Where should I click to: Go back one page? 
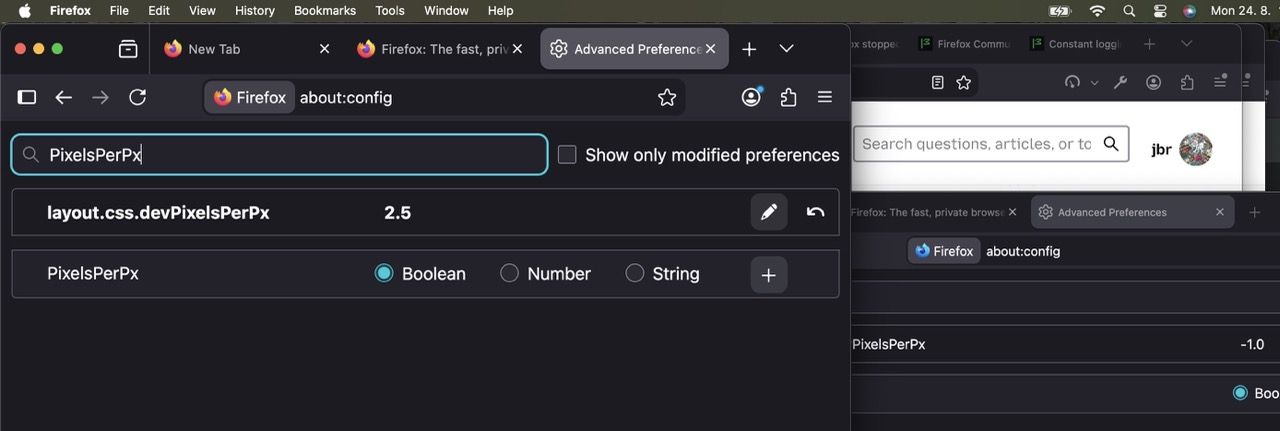click(64, 97)
